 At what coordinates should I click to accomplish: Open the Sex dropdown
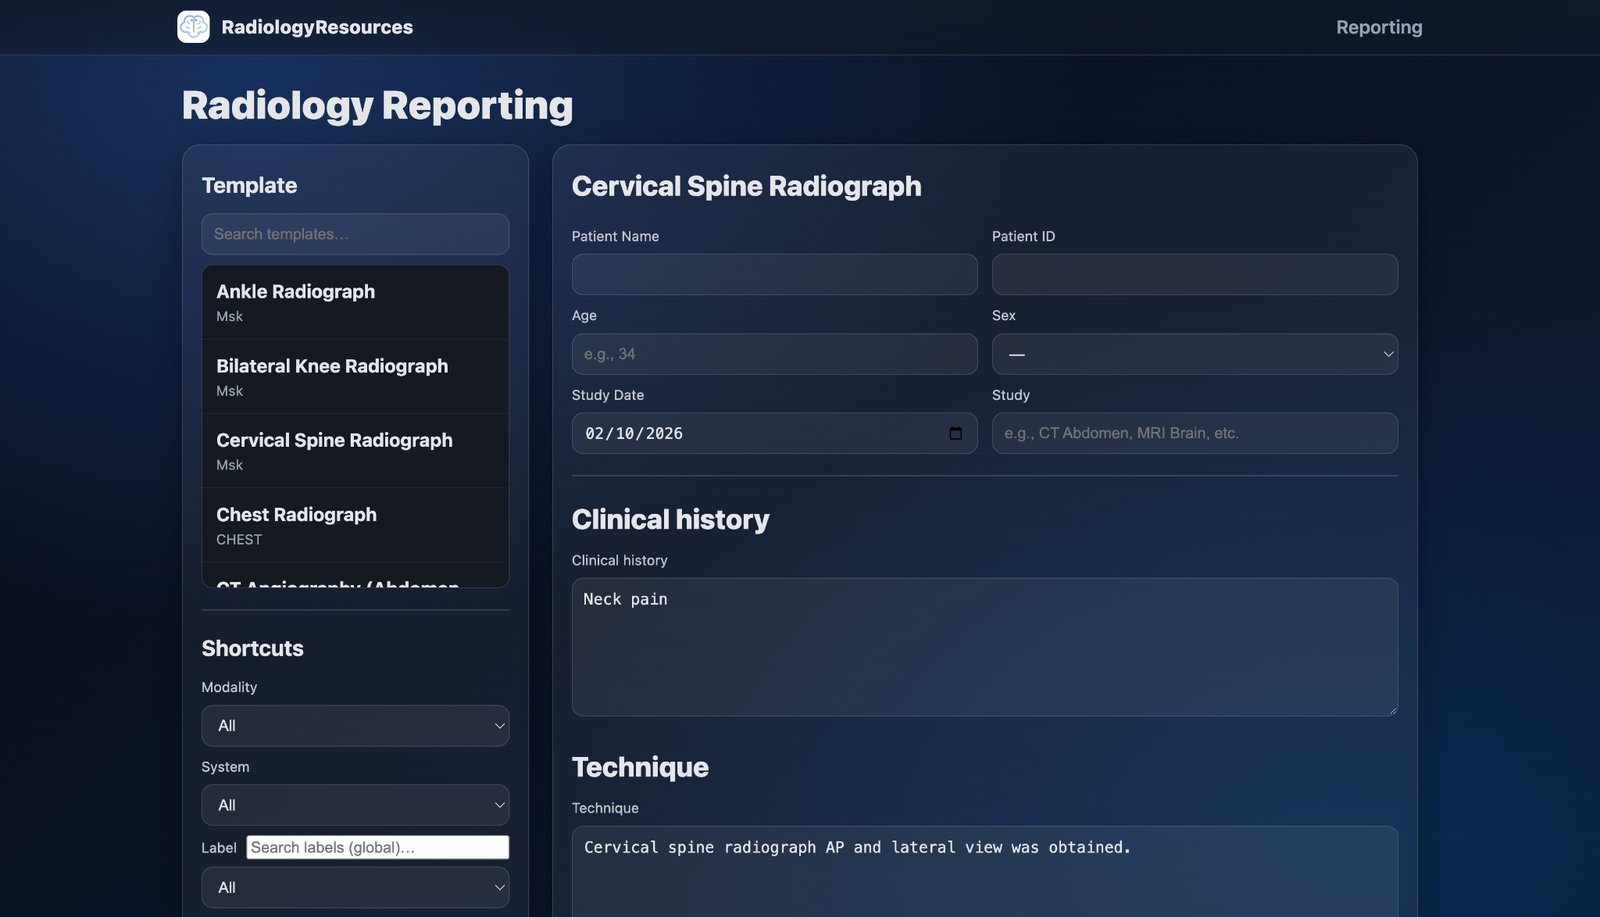[1194, 354]
